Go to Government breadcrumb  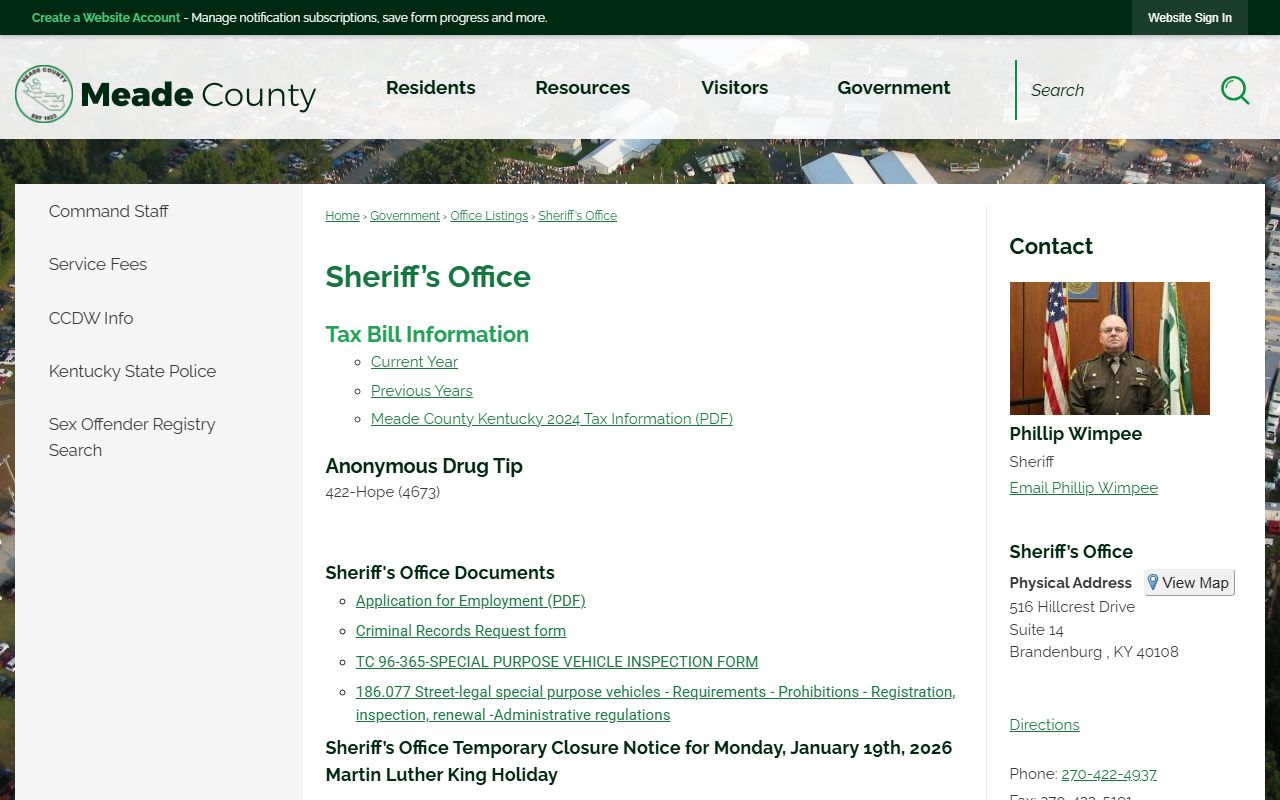click(405, 216)
